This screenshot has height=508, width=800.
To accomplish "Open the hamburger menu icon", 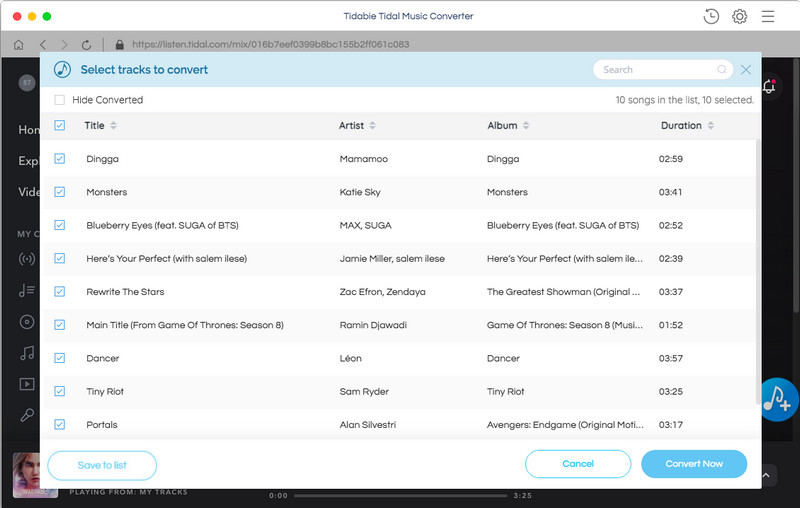I will 768,16.
